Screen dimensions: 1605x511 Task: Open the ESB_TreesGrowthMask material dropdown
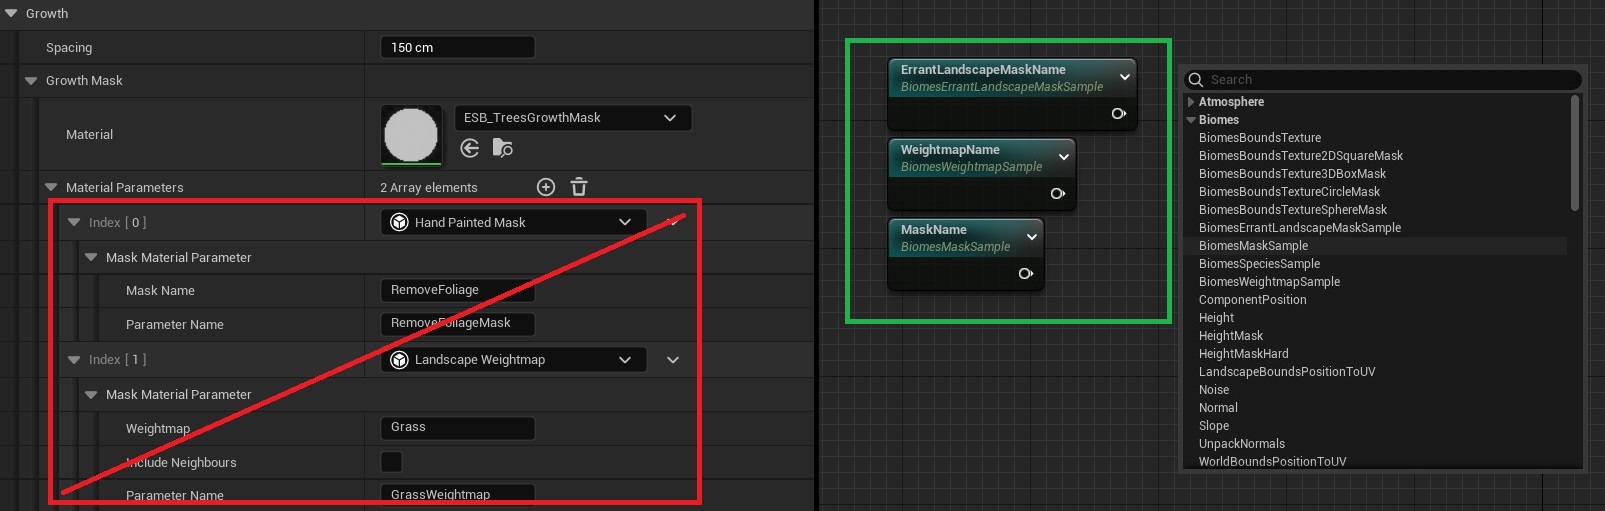click(572, 118)
